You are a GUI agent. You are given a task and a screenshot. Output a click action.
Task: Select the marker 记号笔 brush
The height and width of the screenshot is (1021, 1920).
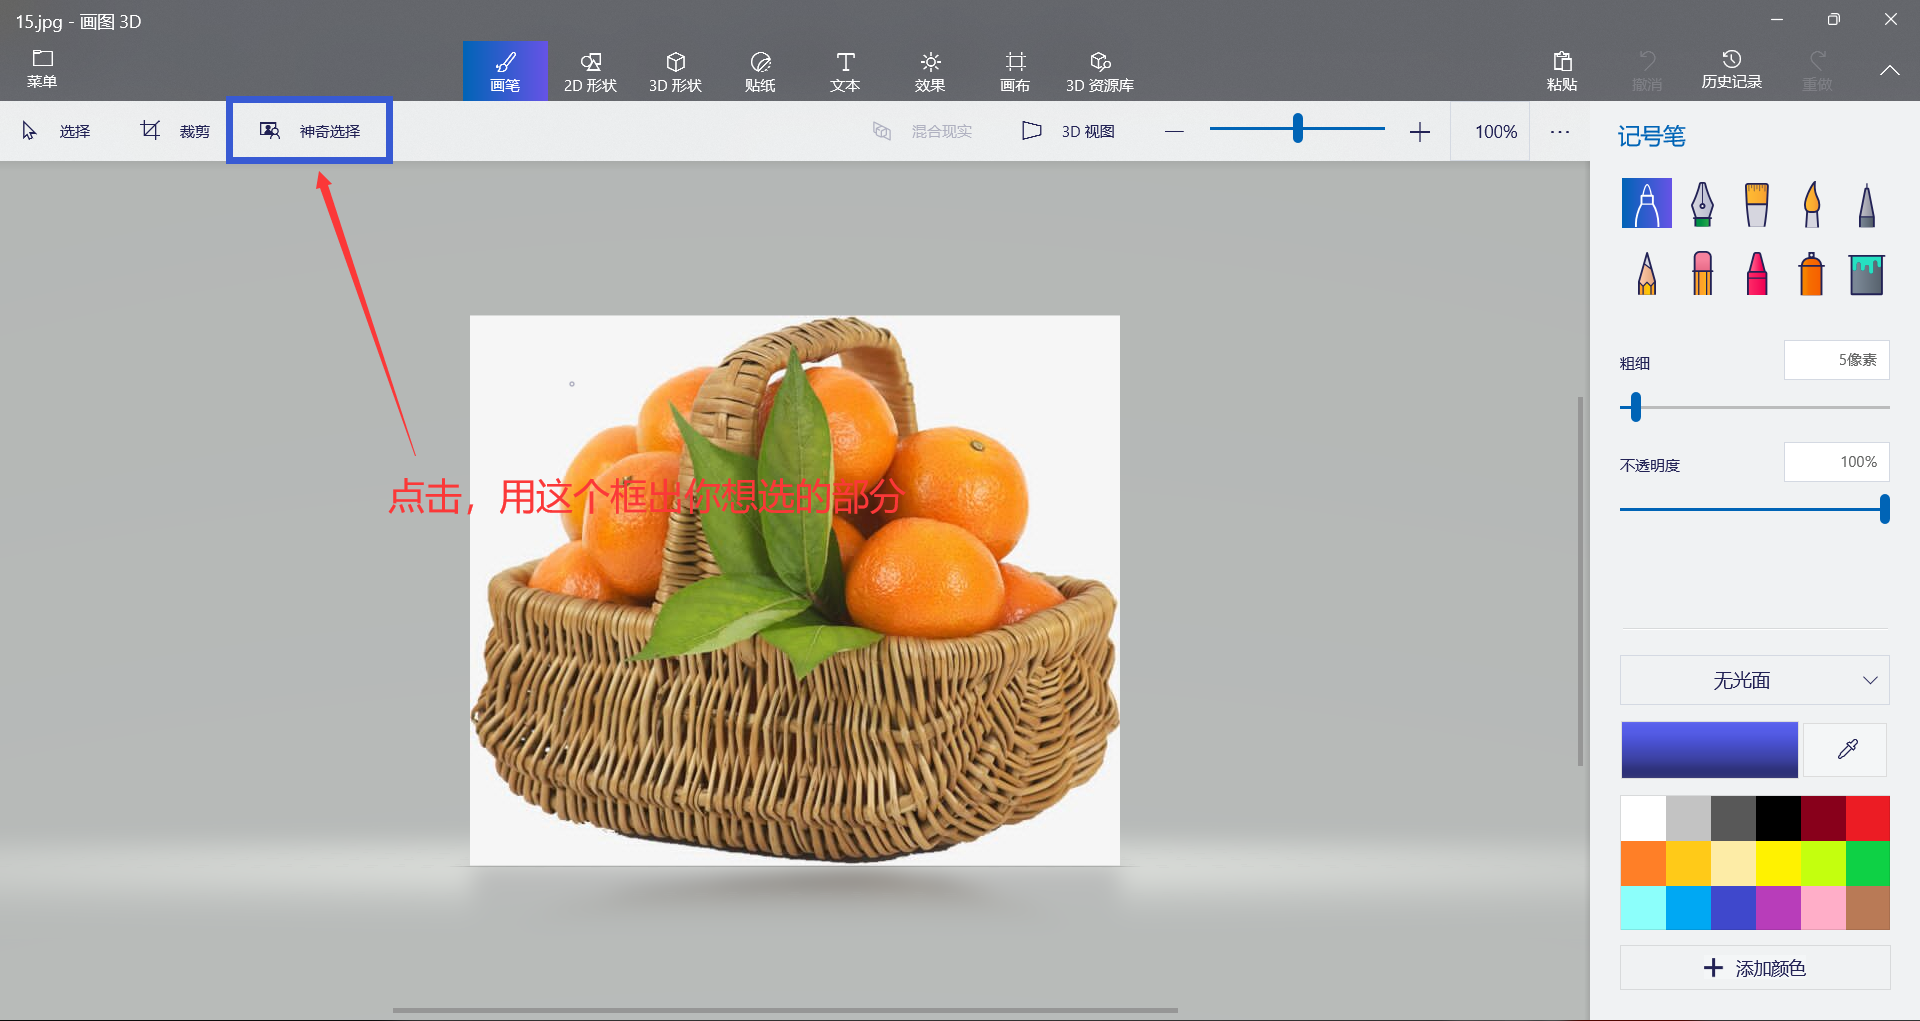tap(1647, 203)
